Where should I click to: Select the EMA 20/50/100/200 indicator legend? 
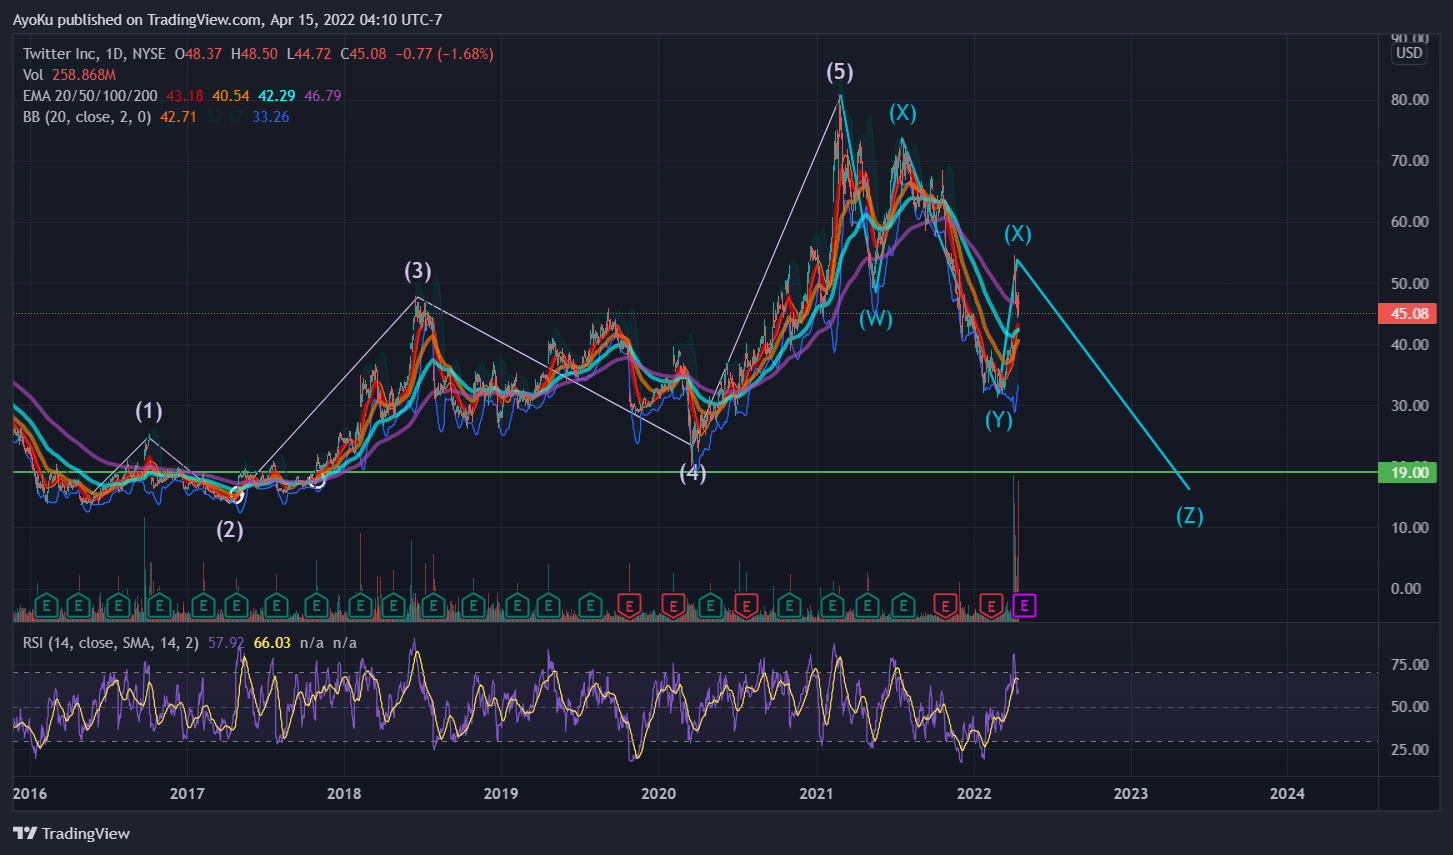click(90, 96)
